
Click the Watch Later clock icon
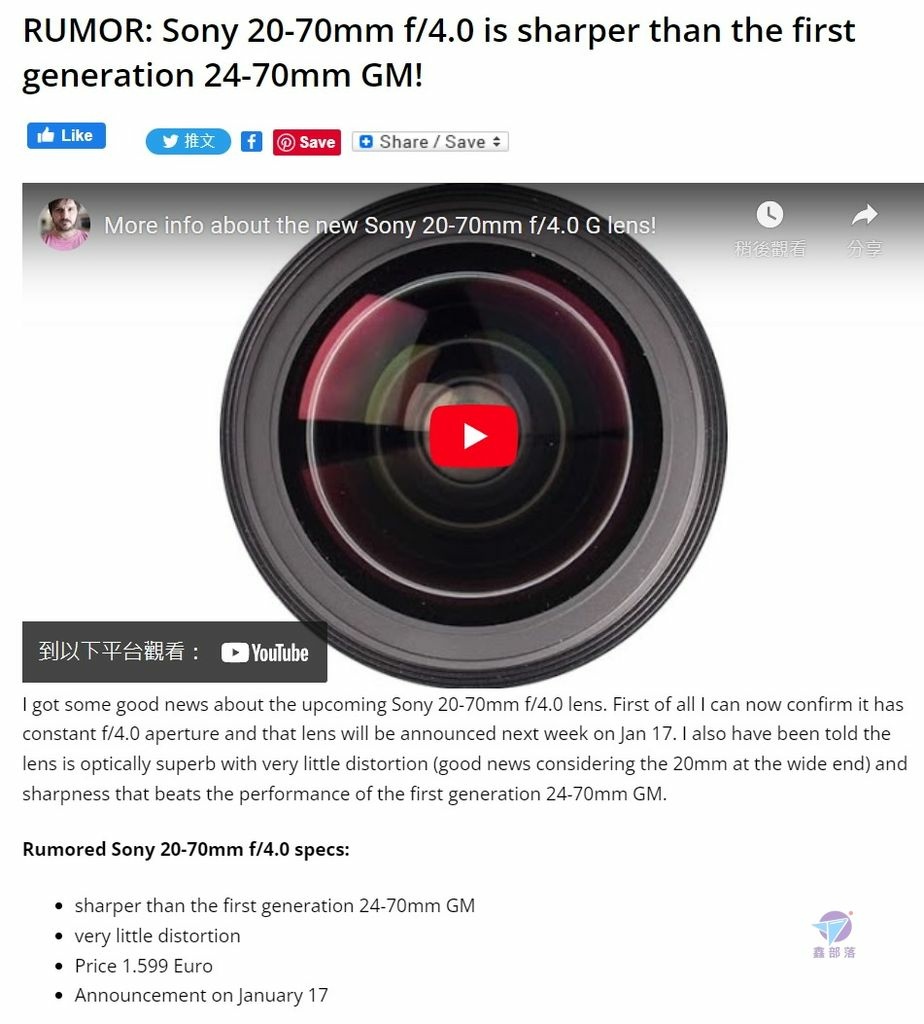click(x=770, y=214)
